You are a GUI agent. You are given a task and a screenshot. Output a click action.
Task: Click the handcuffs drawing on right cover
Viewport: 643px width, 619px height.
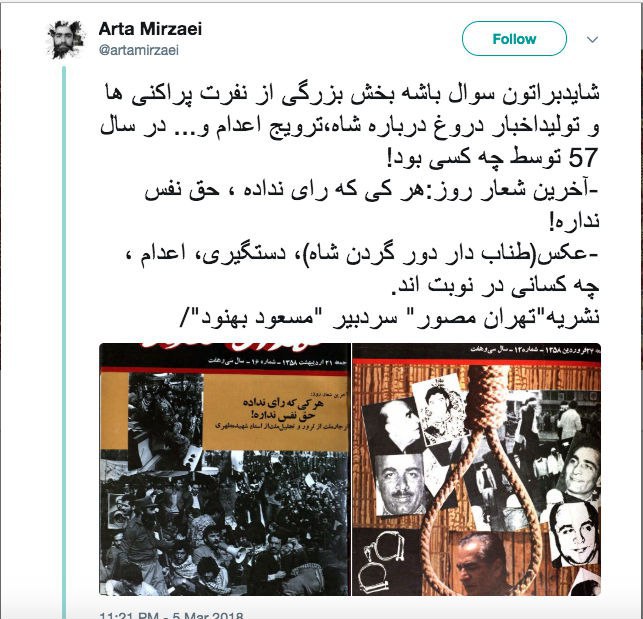pos(381,561)
